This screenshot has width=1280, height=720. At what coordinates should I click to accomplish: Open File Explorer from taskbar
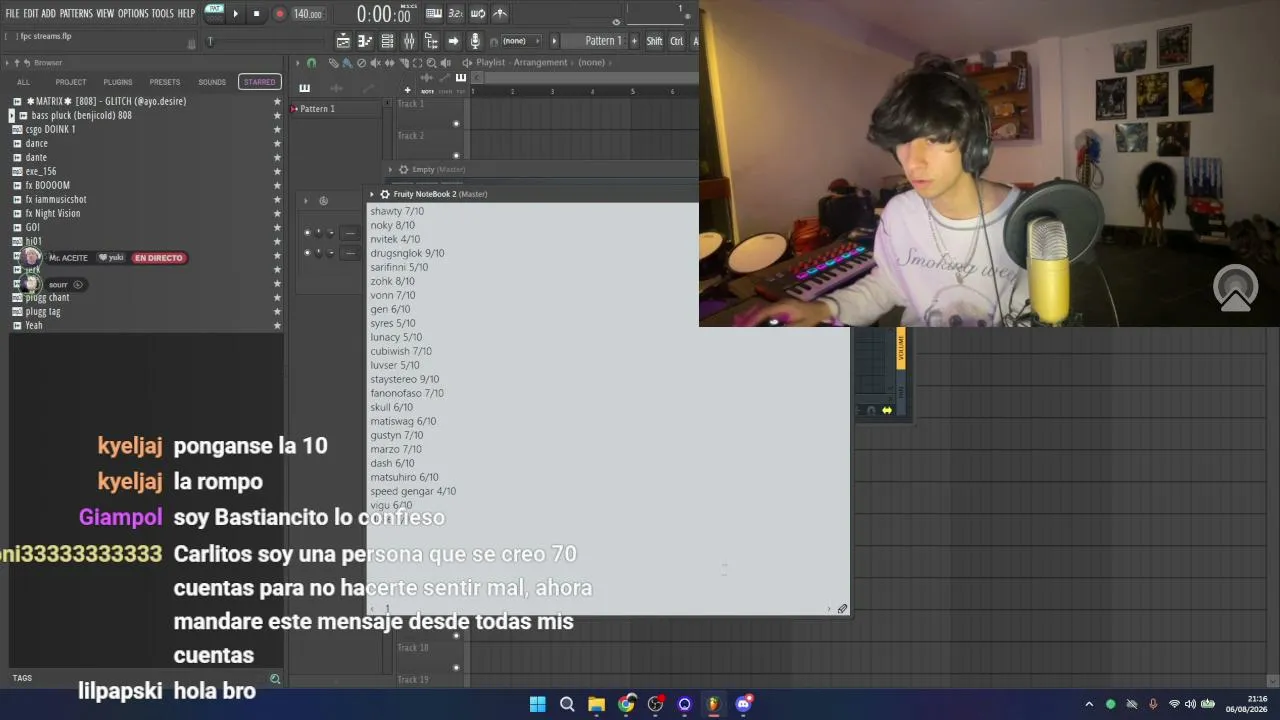[596, 704]
